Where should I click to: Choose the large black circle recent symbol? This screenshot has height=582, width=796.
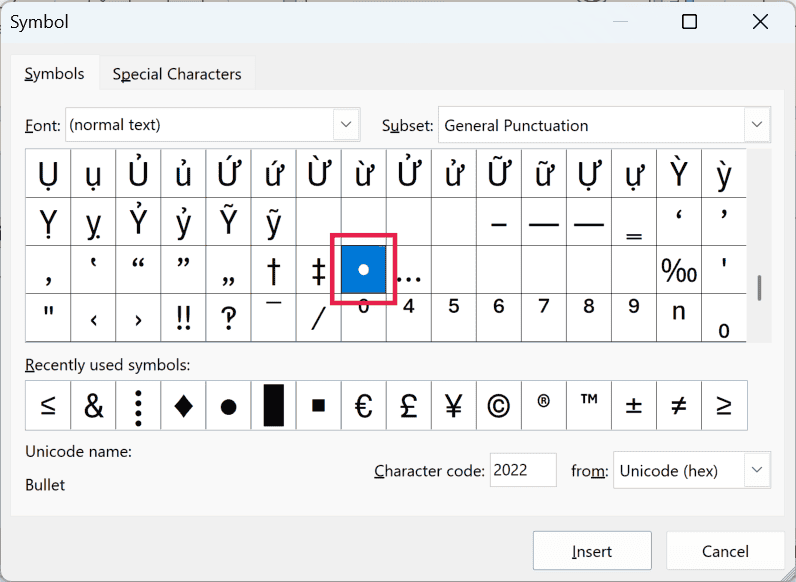(228, 405)
